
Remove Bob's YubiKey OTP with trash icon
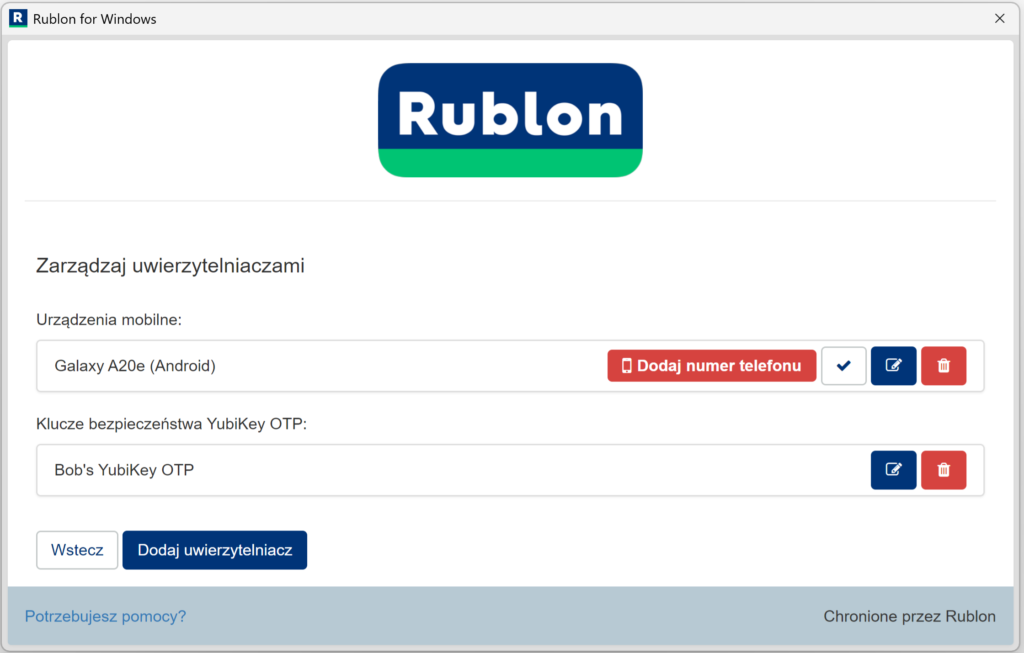point(943,470)
